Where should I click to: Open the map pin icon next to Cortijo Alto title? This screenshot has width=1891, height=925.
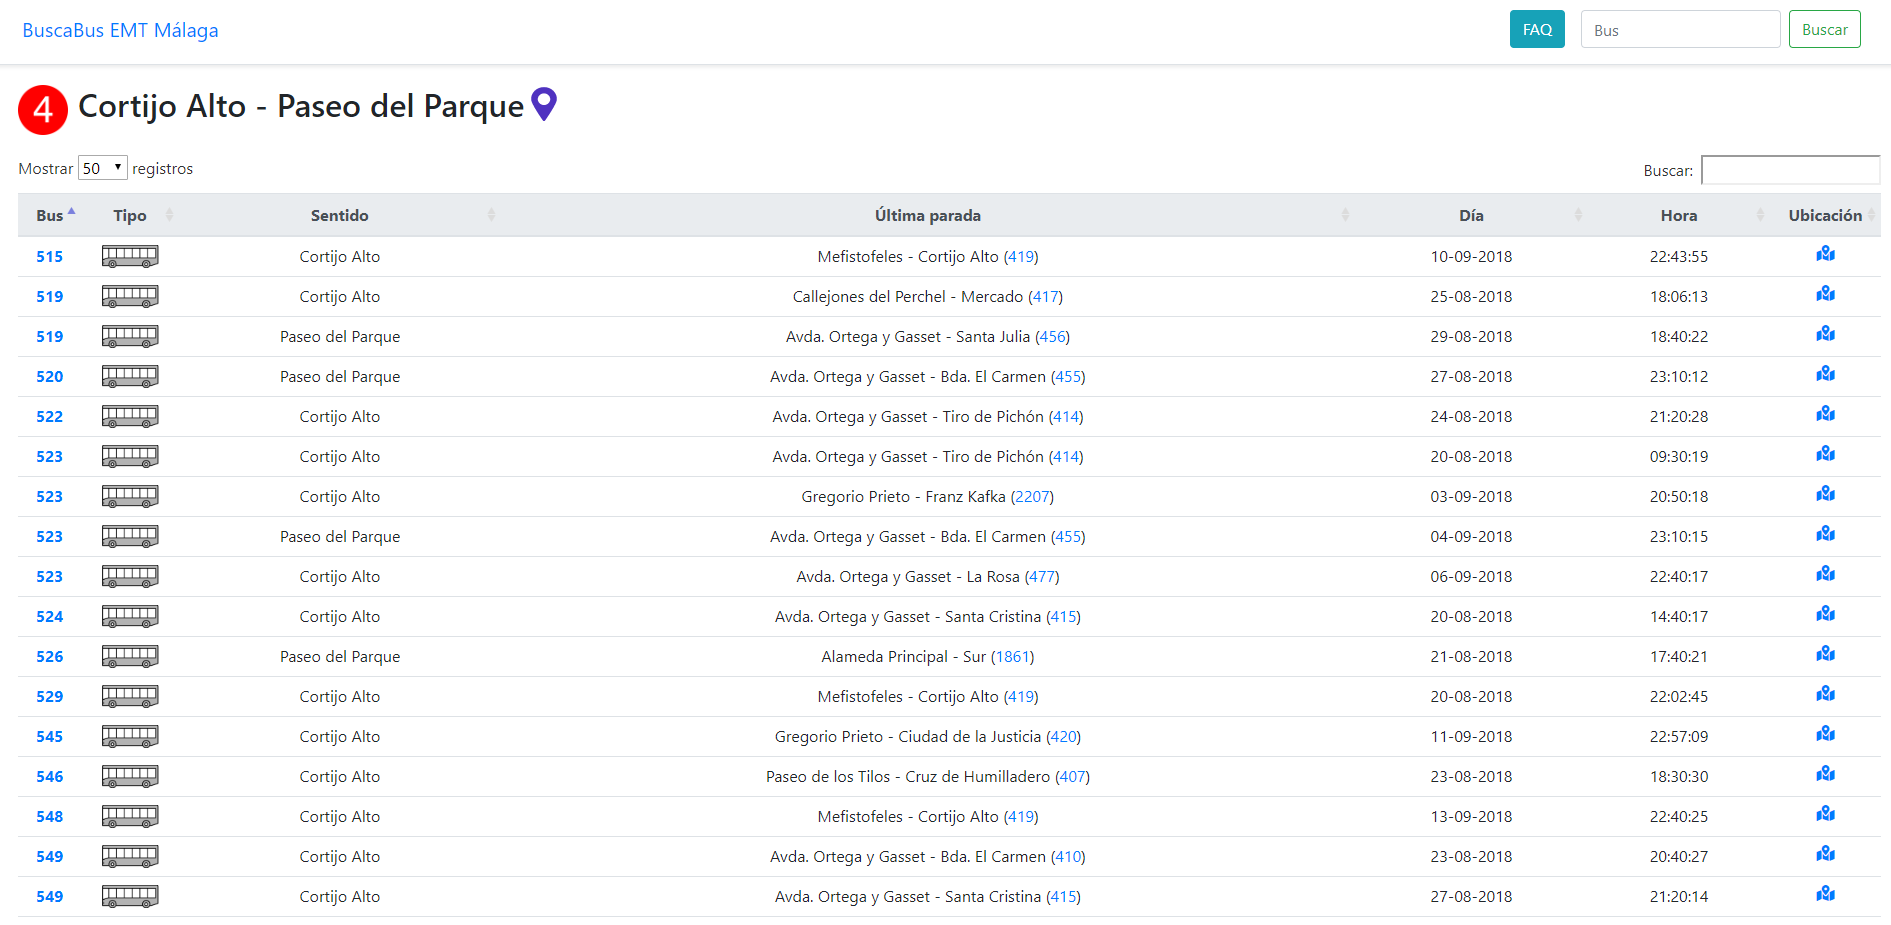(x=543, y=104)
